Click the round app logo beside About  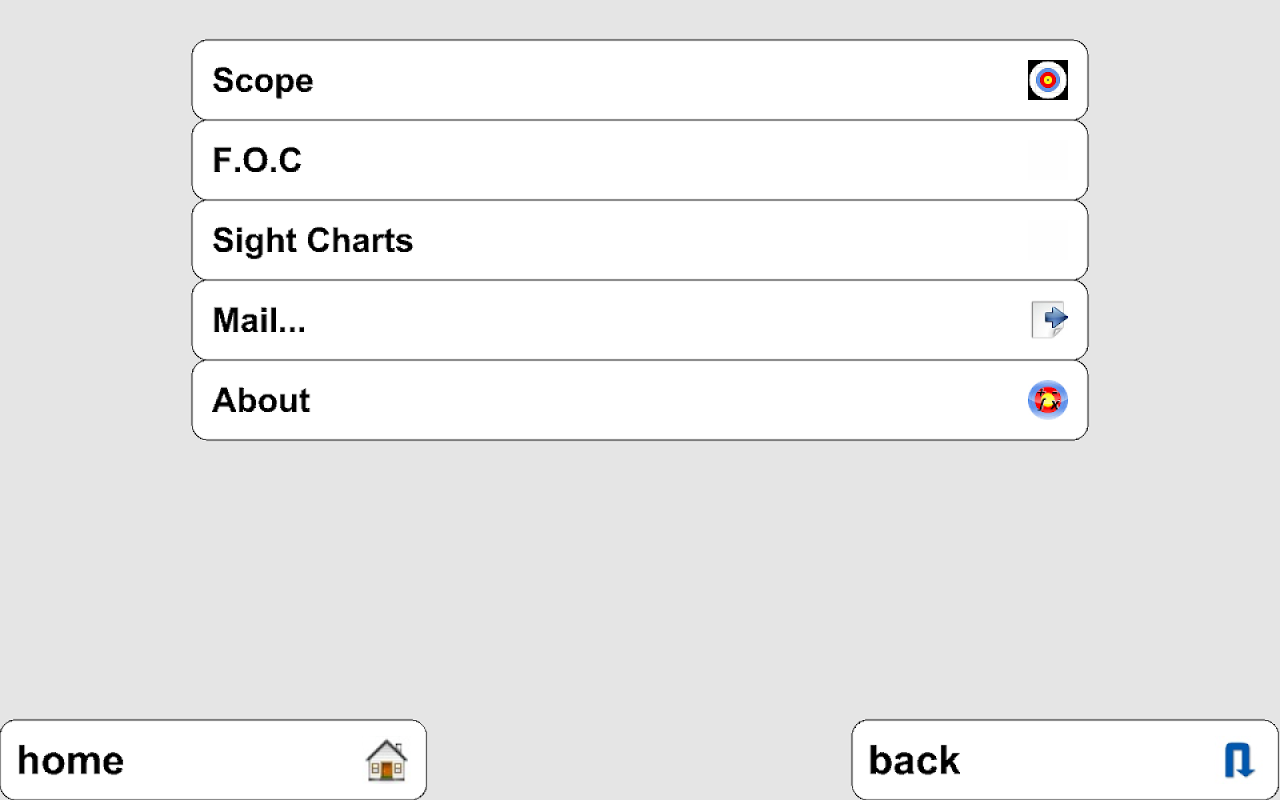pyautogui.click(x=1048, y=400)
